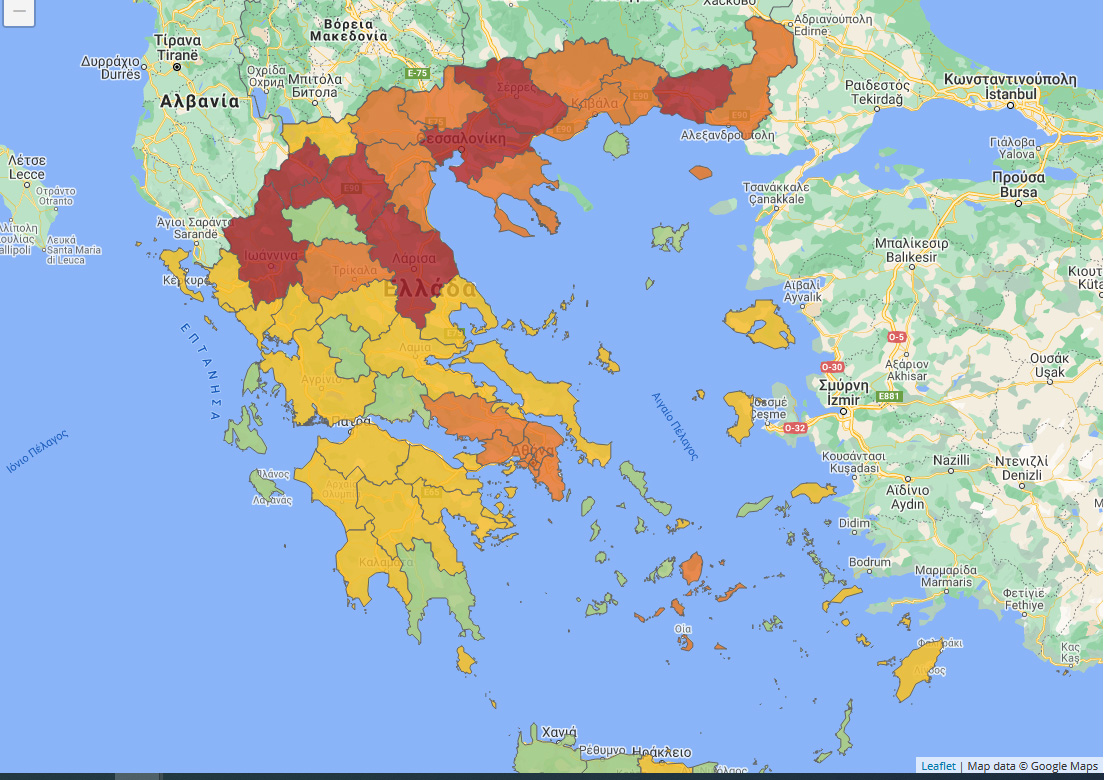Viewport: 1104px width, 780px height.
Task: Click the Αϊδίνιο Aydın label
Action: pos(908,497)
